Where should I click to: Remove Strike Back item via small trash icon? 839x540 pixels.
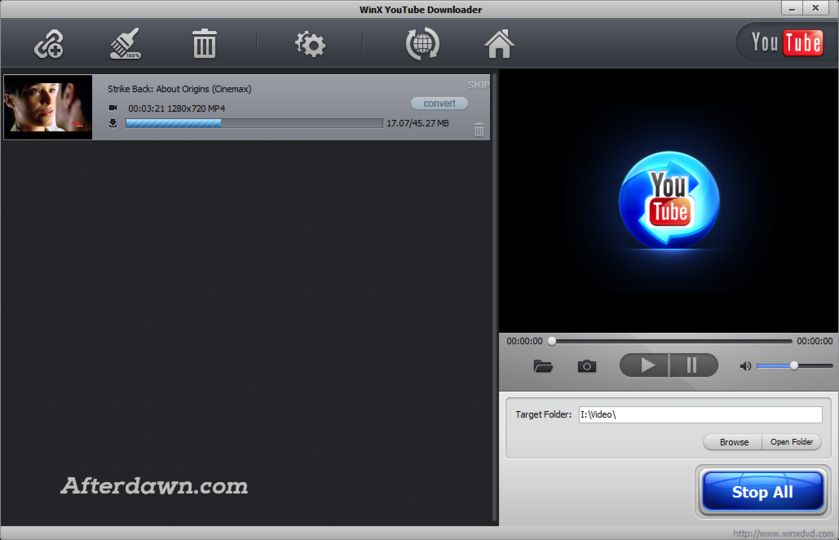pos(479,129)
